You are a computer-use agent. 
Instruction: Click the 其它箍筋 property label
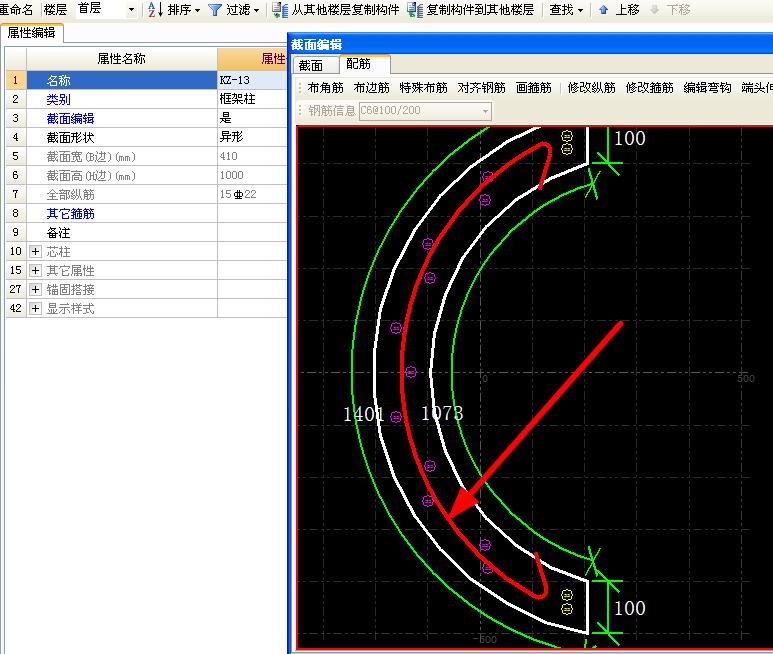click(x=70, y=213)
